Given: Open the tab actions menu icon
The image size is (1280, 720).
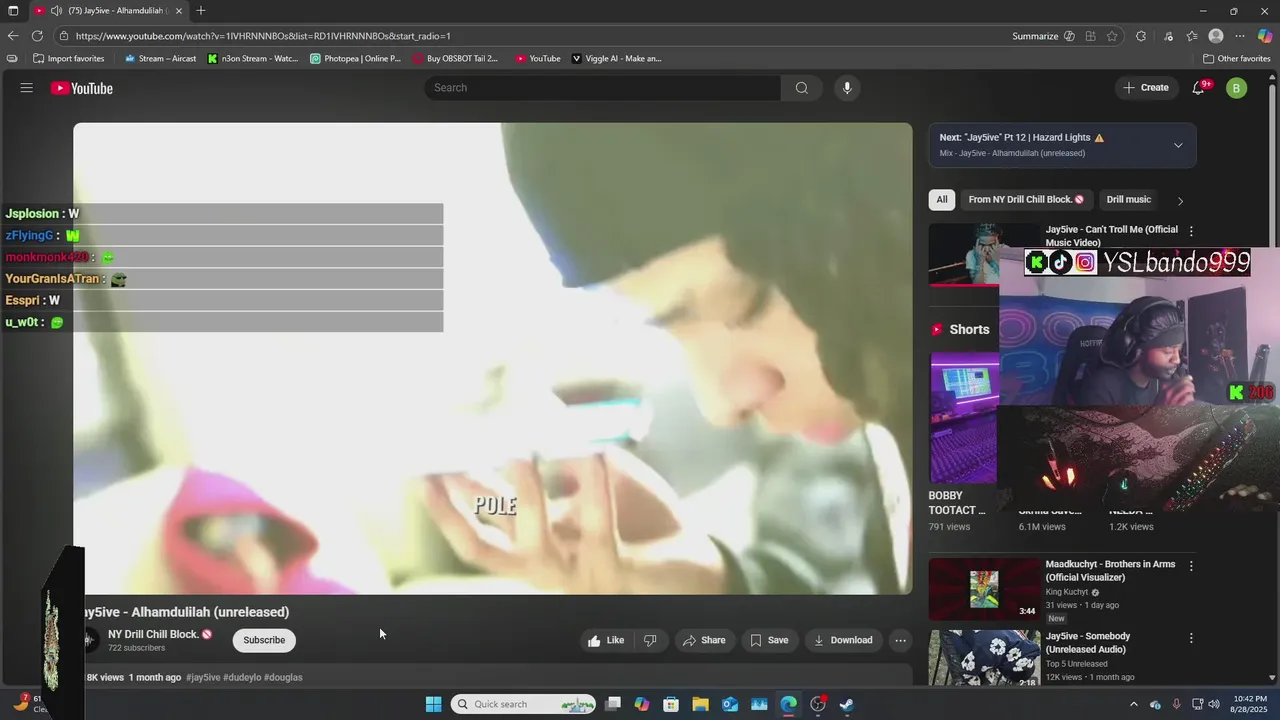Looking at the screenshot, I should click(13, 11).
